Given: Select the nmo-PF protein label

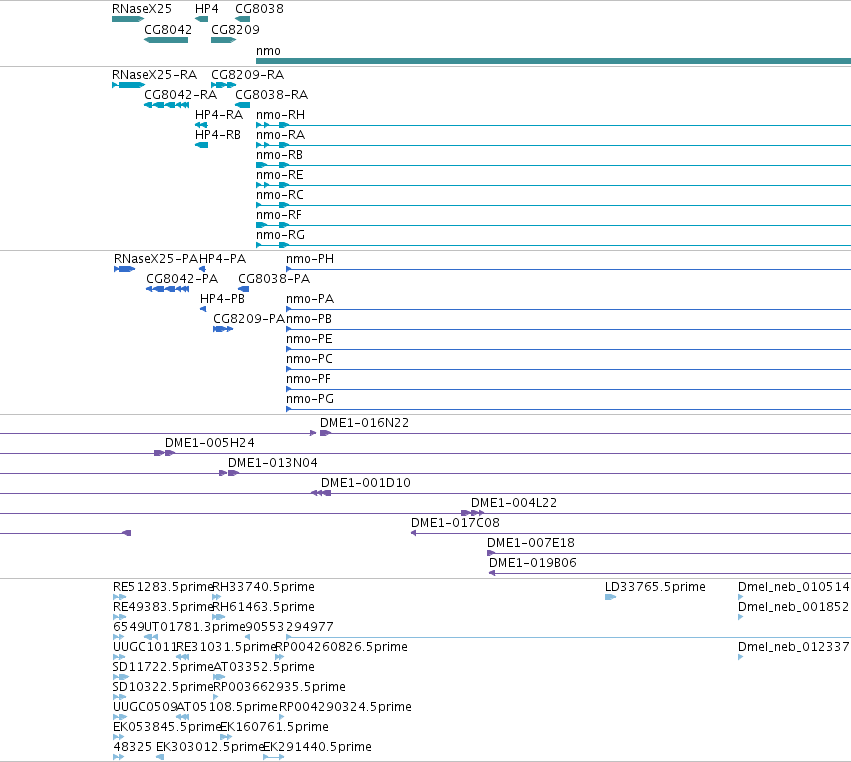Looking at the screenshot, I should pos(308,379).
